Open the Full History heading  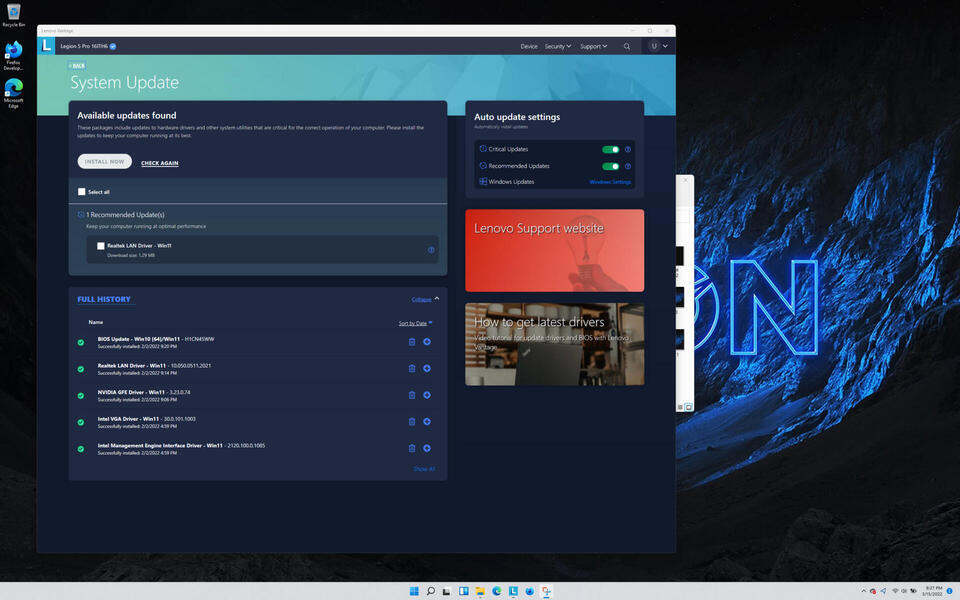click(104, 299)
